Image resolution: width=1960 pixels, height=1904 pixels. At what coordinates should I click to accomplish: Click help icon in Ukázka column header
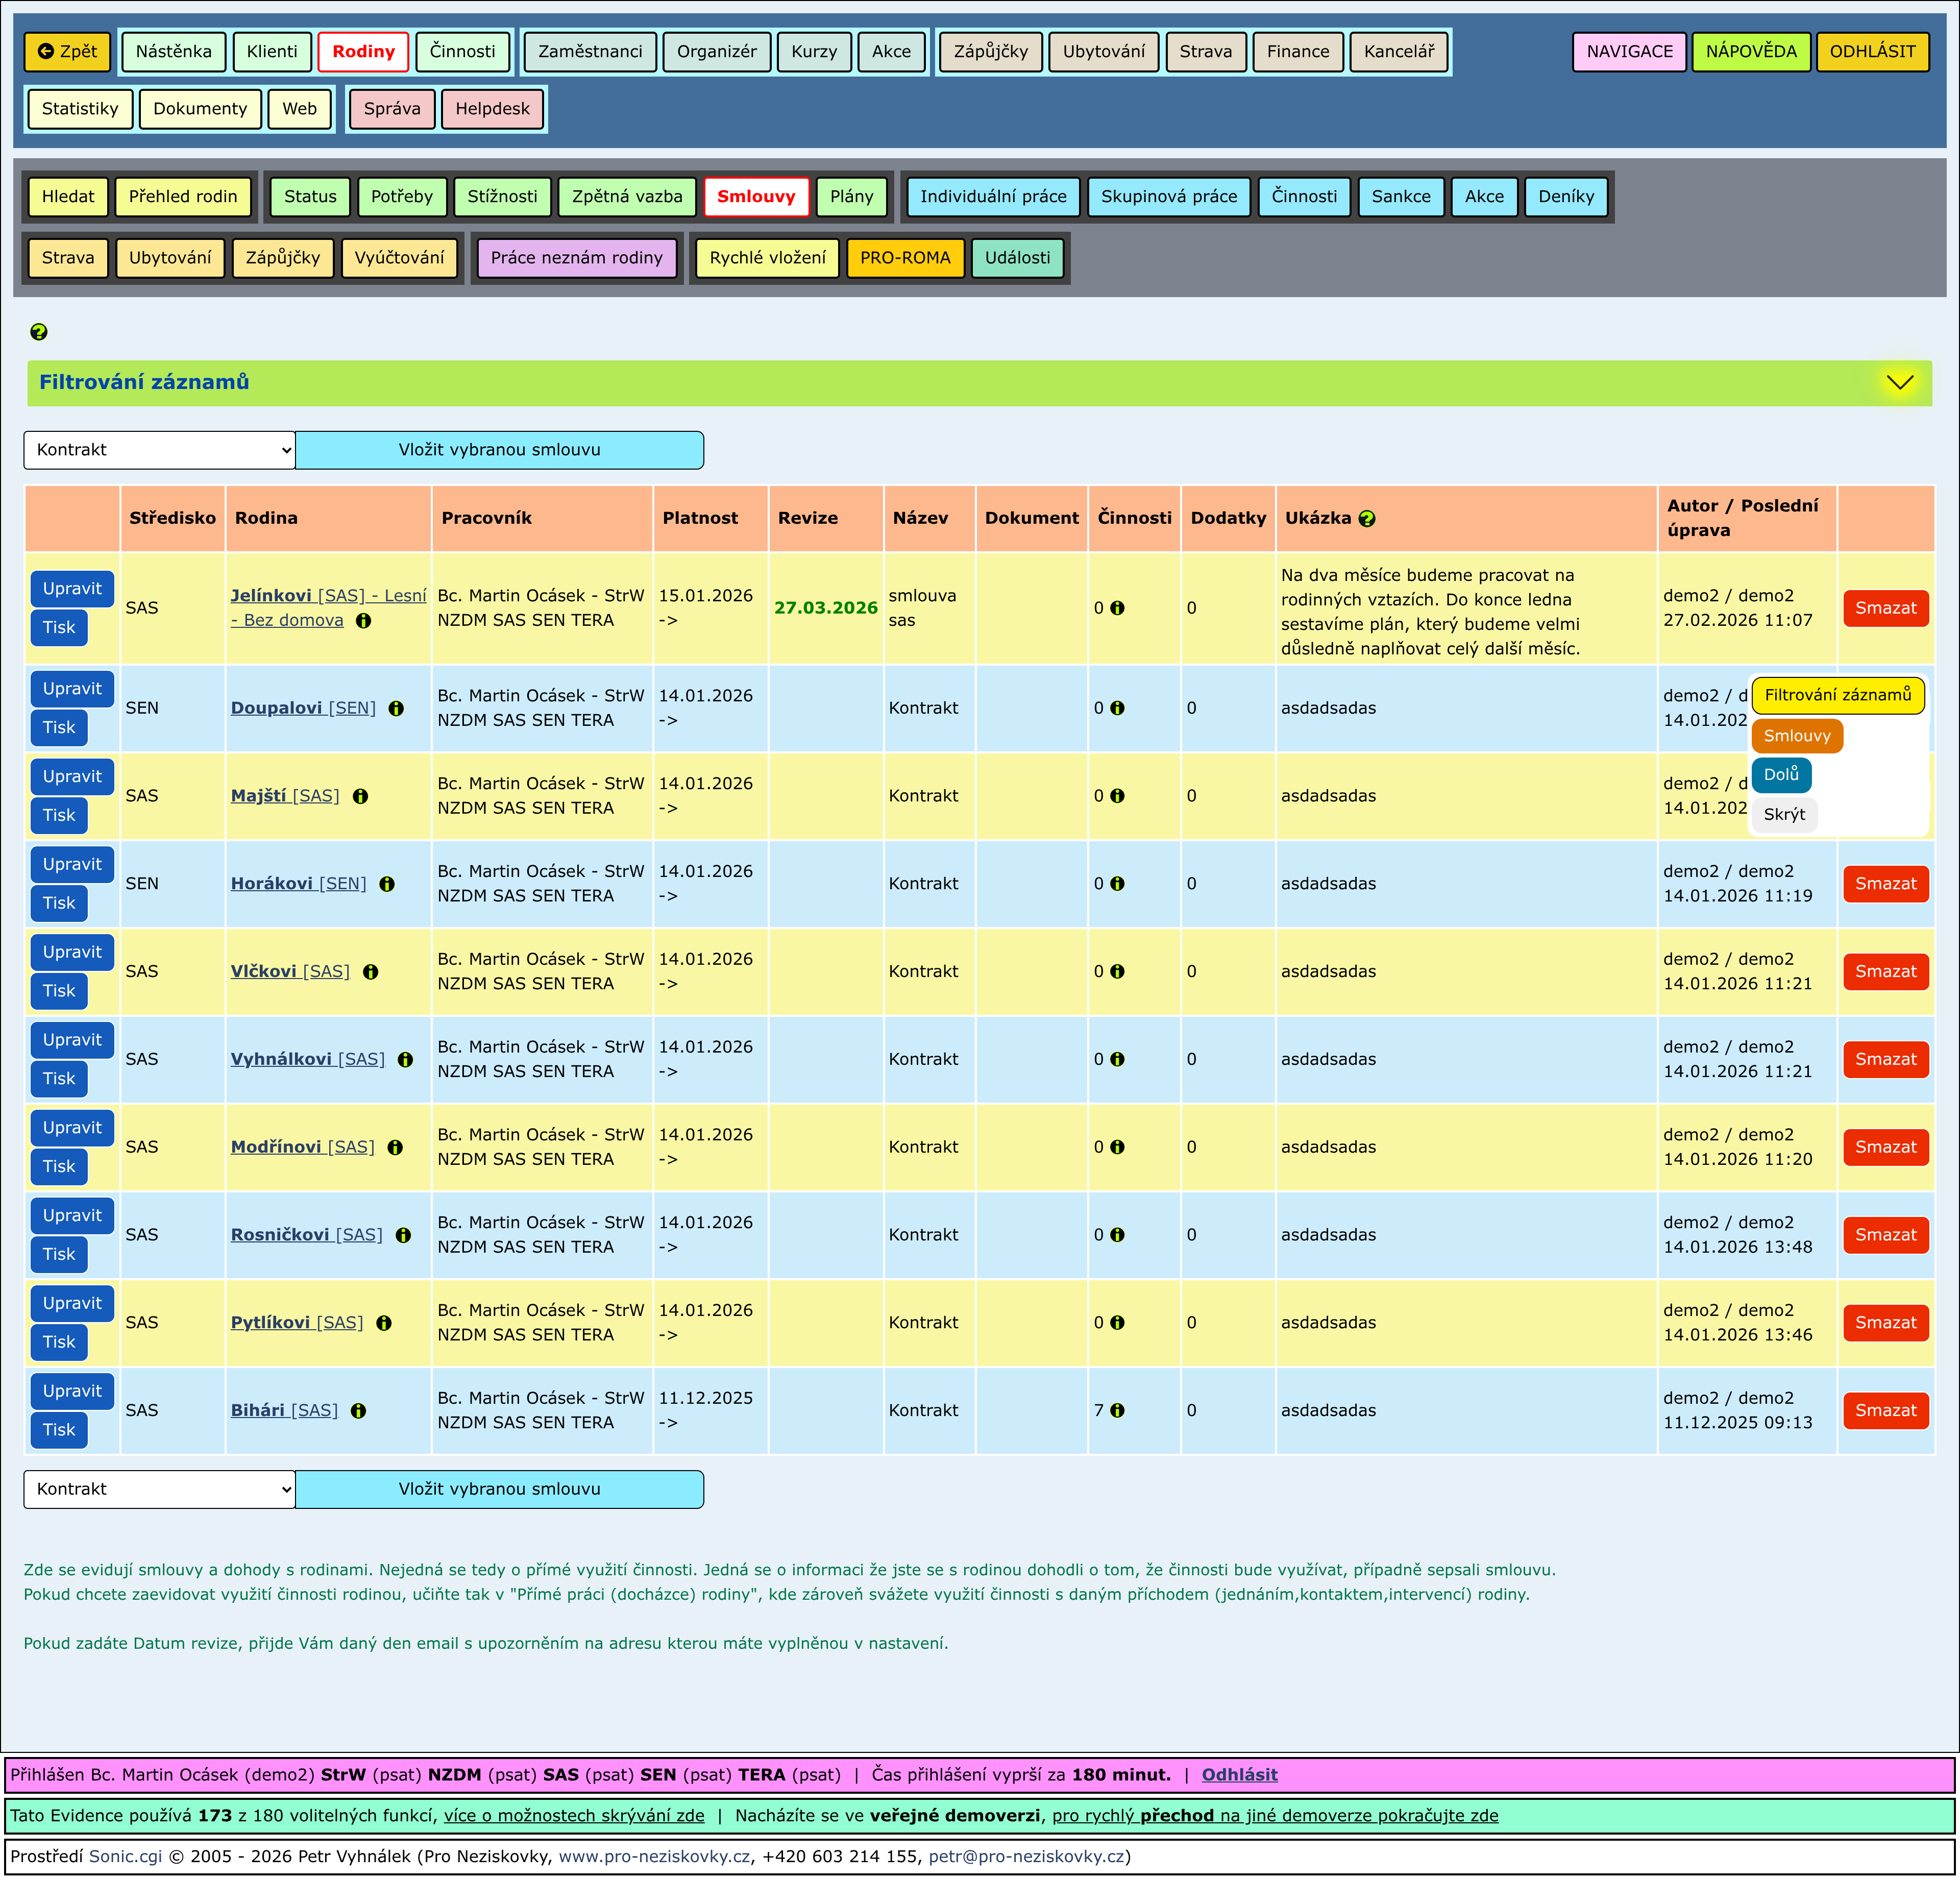tap(1367, 519)
